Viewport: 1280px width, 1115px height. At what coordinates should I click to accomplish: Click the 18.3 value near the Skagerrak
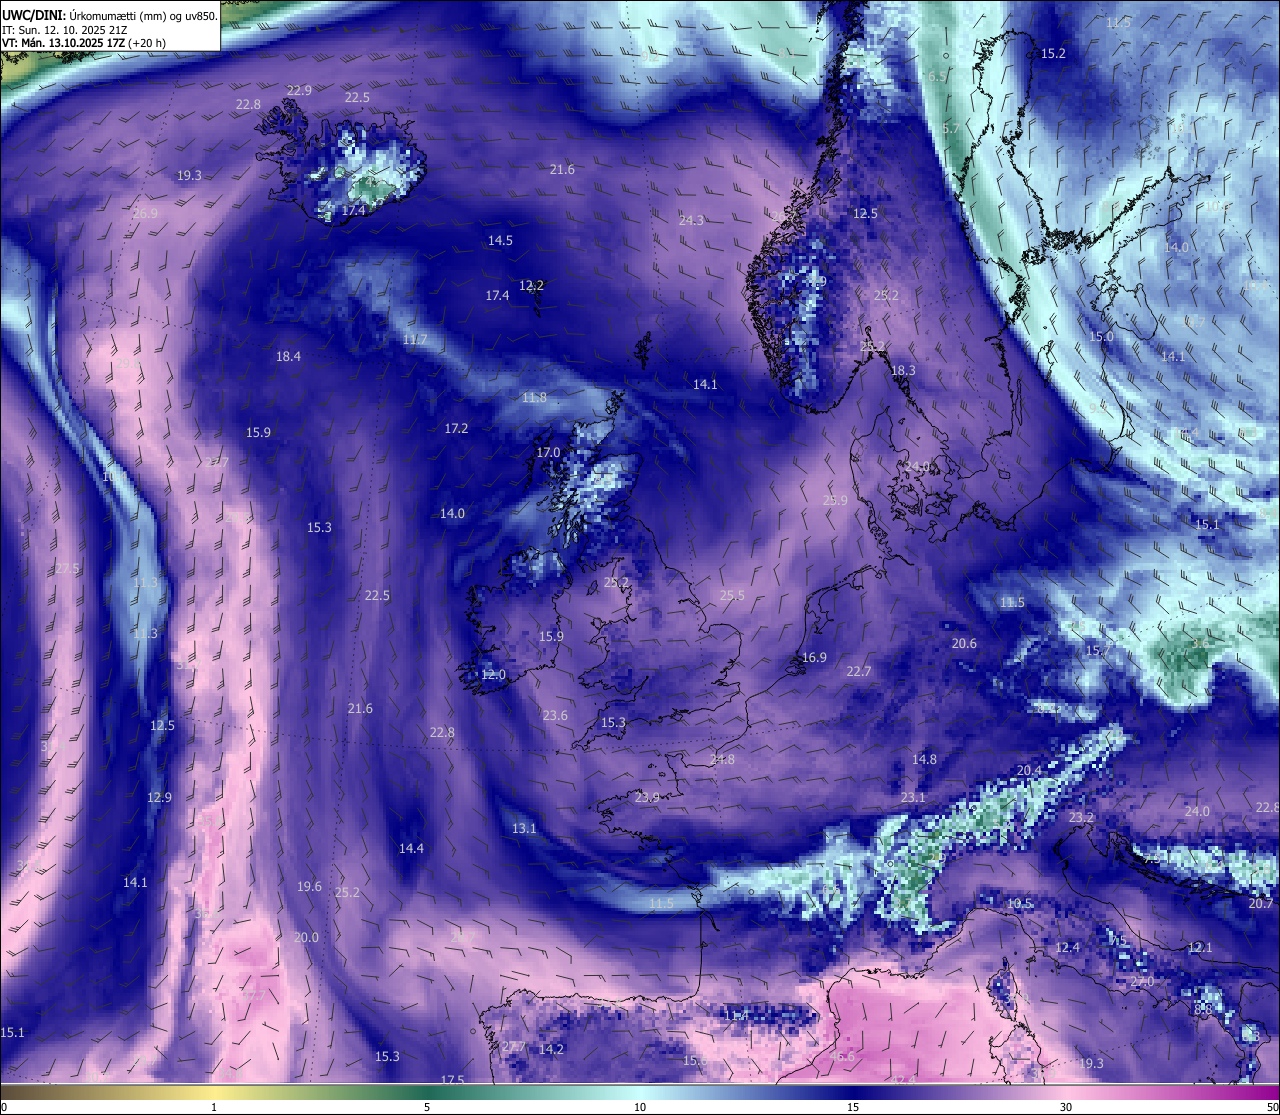(902, 370)
